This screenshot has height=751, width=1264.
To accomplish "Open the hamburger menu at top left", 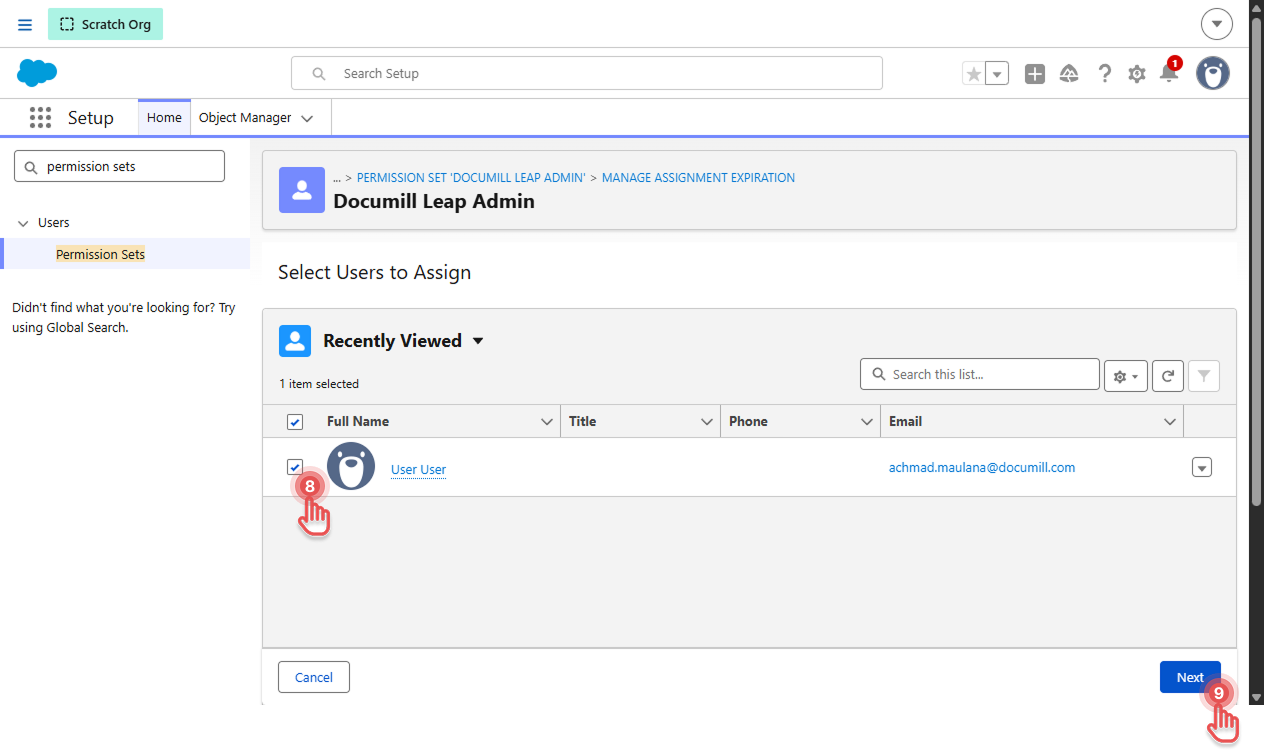I will pyautogui.click(x=25, y=24).
